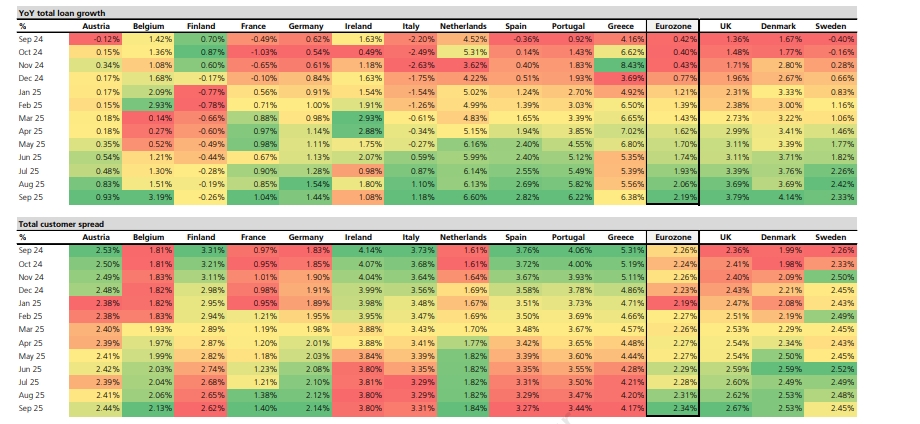The width and height of the screenshot is (920, 424).
Task: Click Jan 25 row label in customer spread table
Action: tap(30, 302)
